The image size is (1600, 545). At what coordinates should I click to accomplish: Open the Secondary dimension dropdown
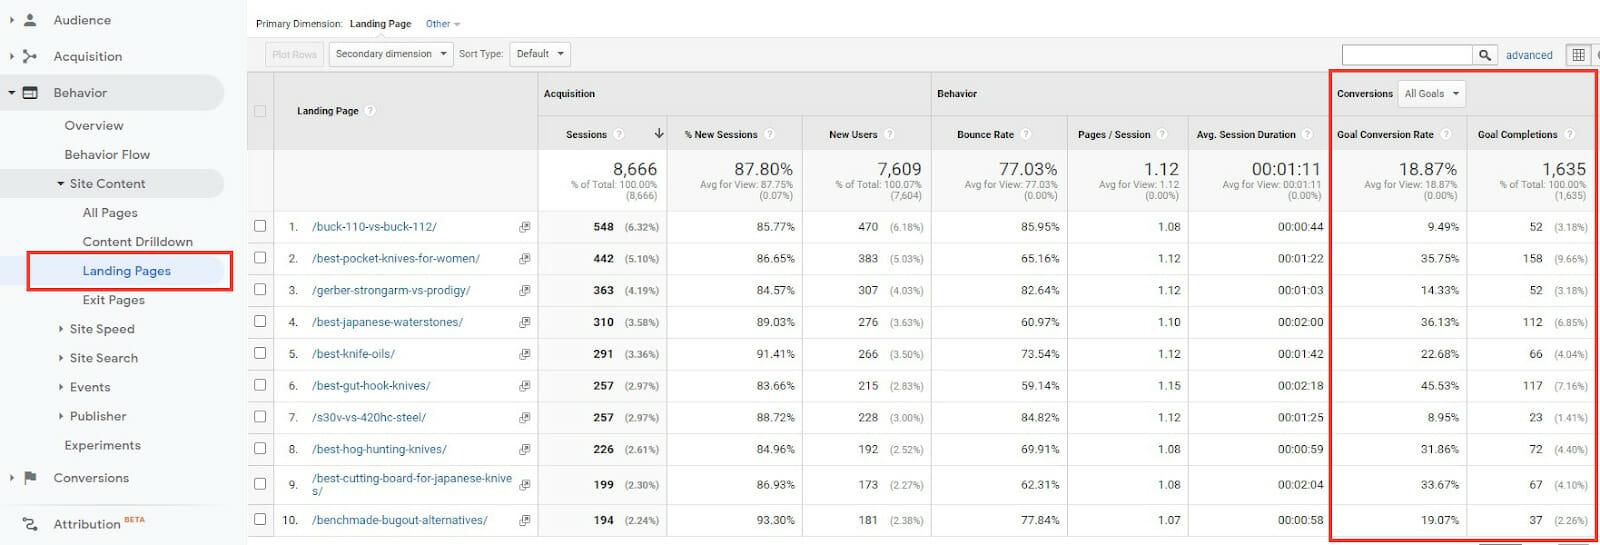click(x=391, y=54)
